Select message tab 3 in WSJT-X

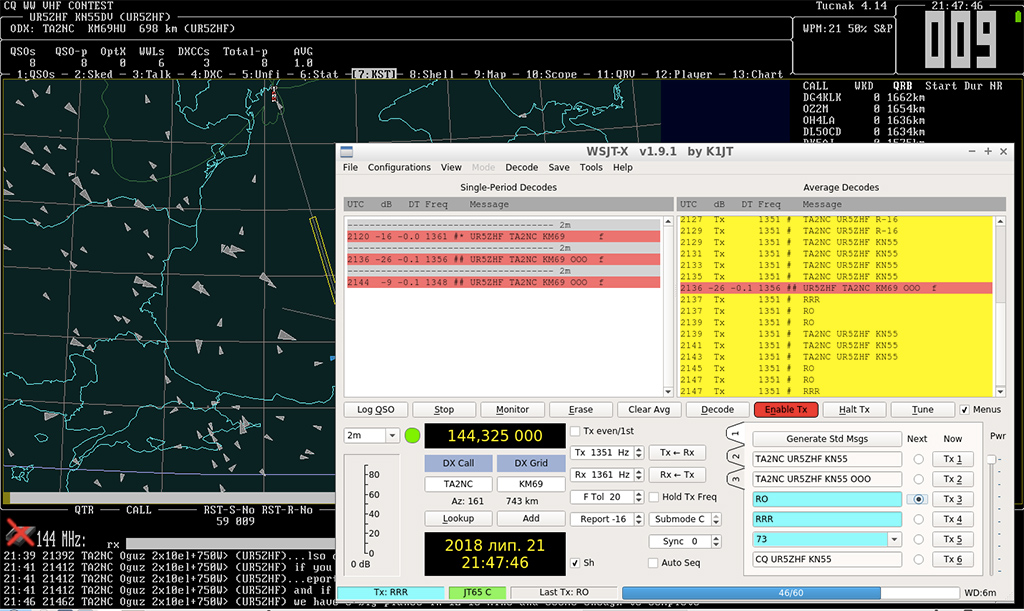point(735,479)
